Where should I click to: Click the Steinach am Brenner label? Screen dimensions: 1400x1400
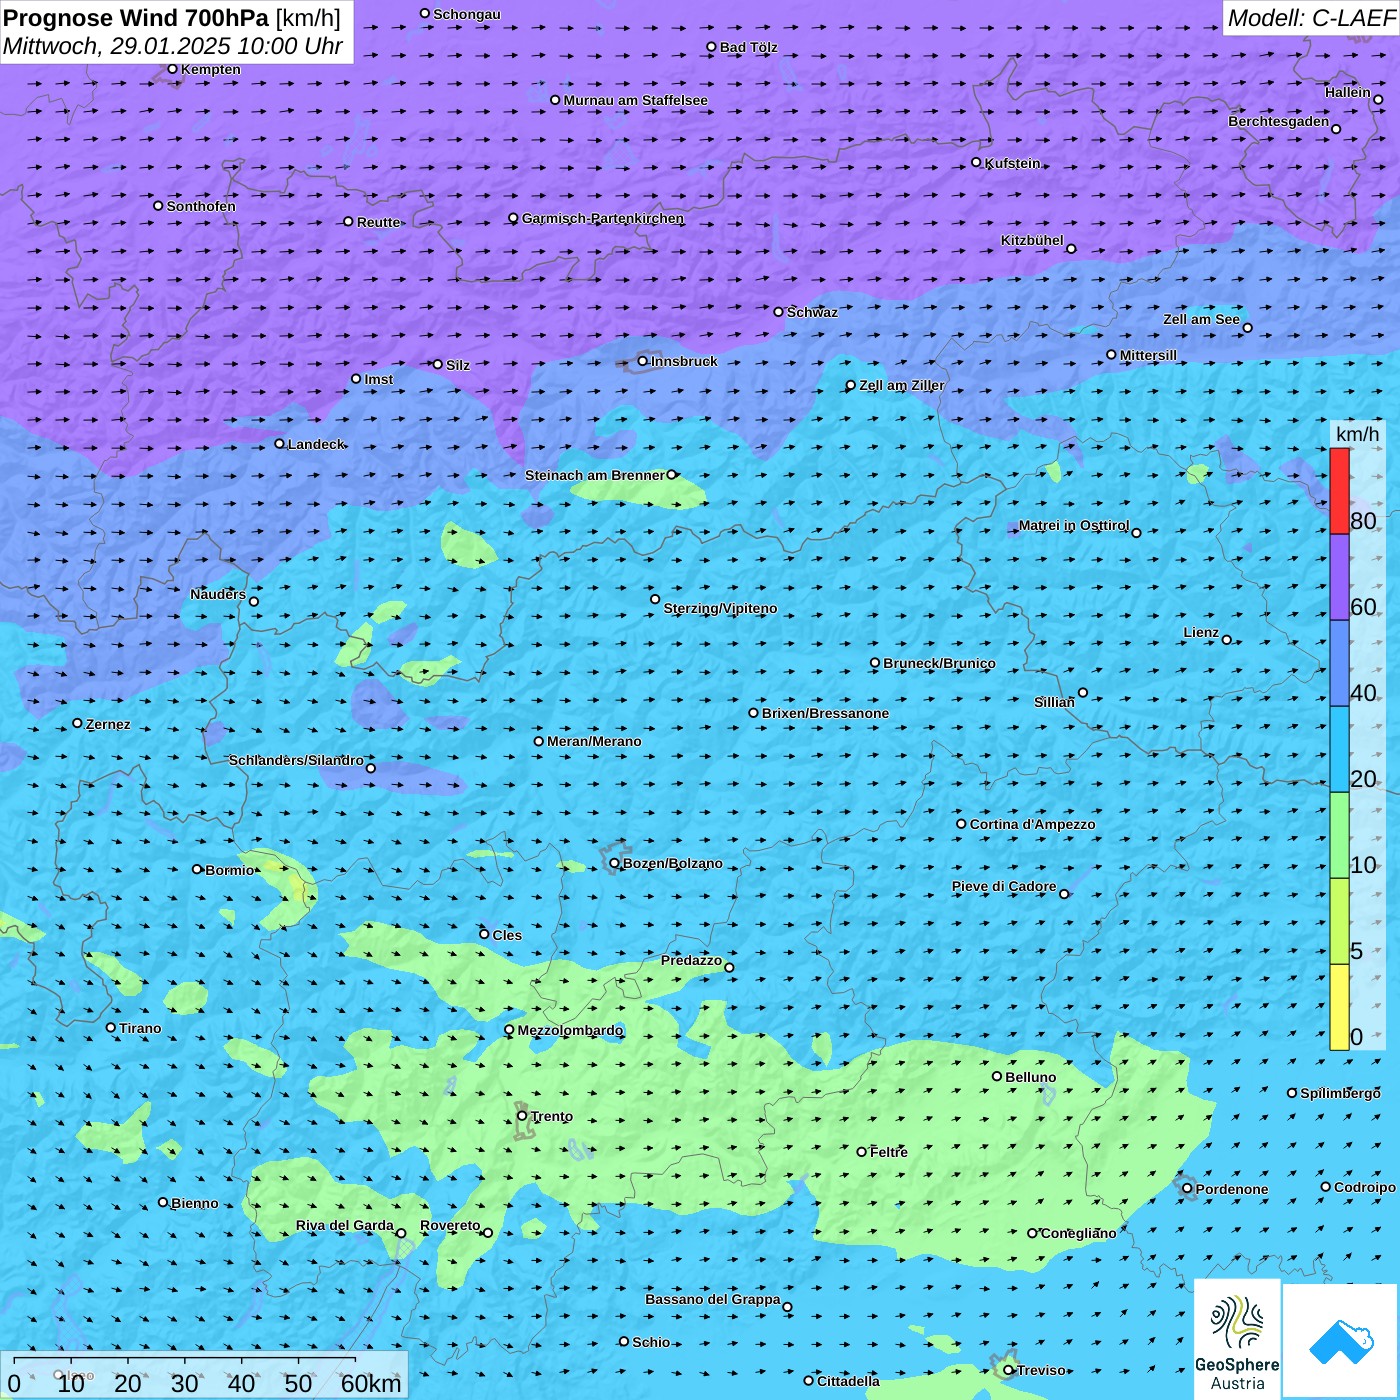(x=594, y=475)
